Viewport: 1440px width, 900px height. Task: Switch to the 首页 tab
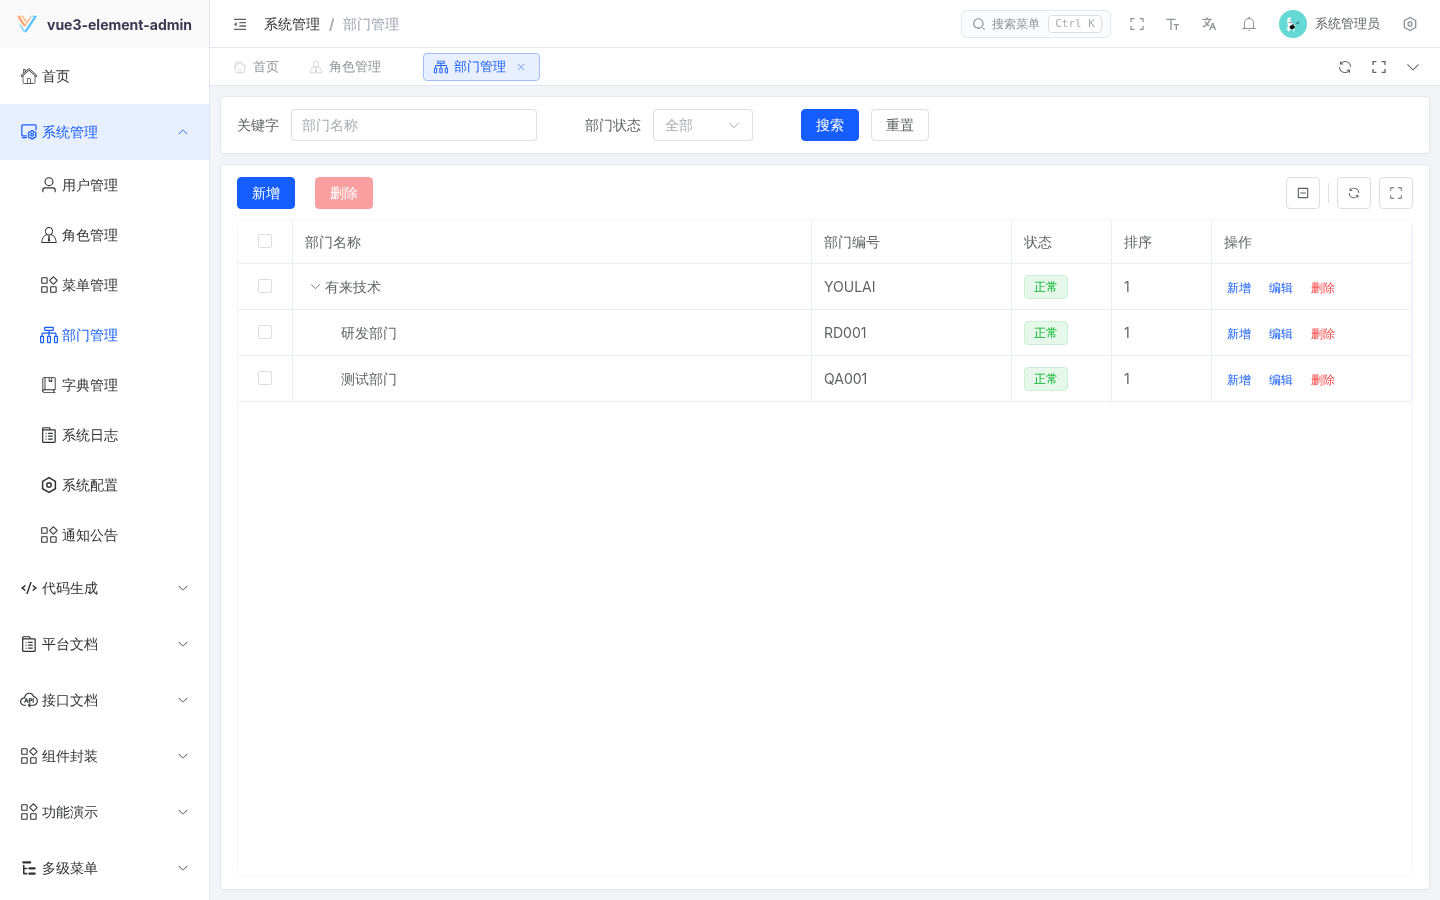coord(256,67)
